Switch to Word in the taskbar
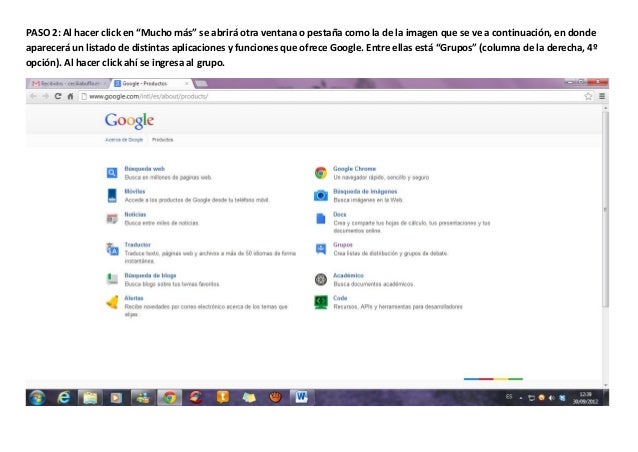Viewport: 638px width, 452px height. pos(302,397)
